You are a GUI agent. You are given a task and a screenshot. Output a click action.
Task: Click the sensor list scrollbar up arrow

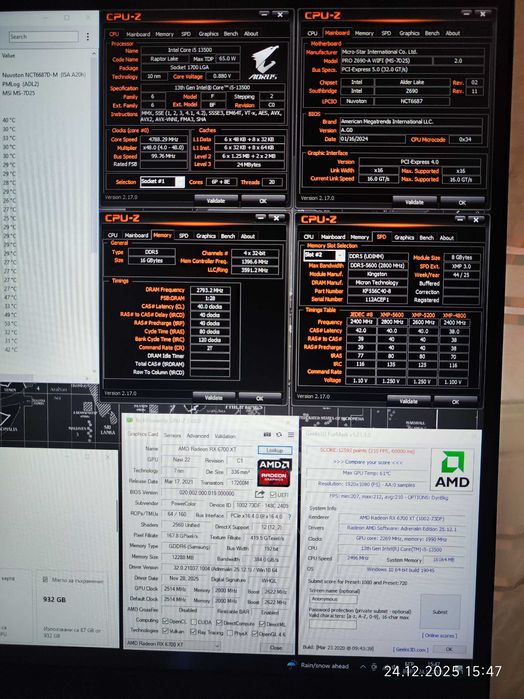(x=94, y=54)
